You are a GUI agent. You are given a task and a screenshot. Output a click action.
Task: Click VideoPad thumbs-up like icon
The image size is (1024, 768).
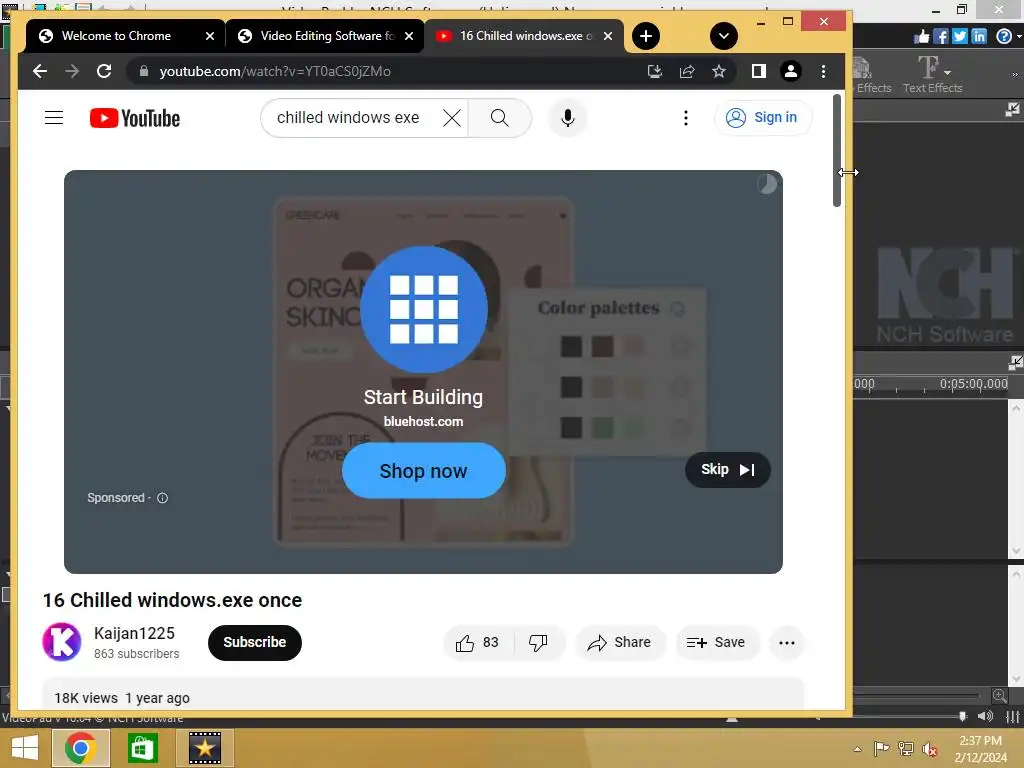[921, 37]
